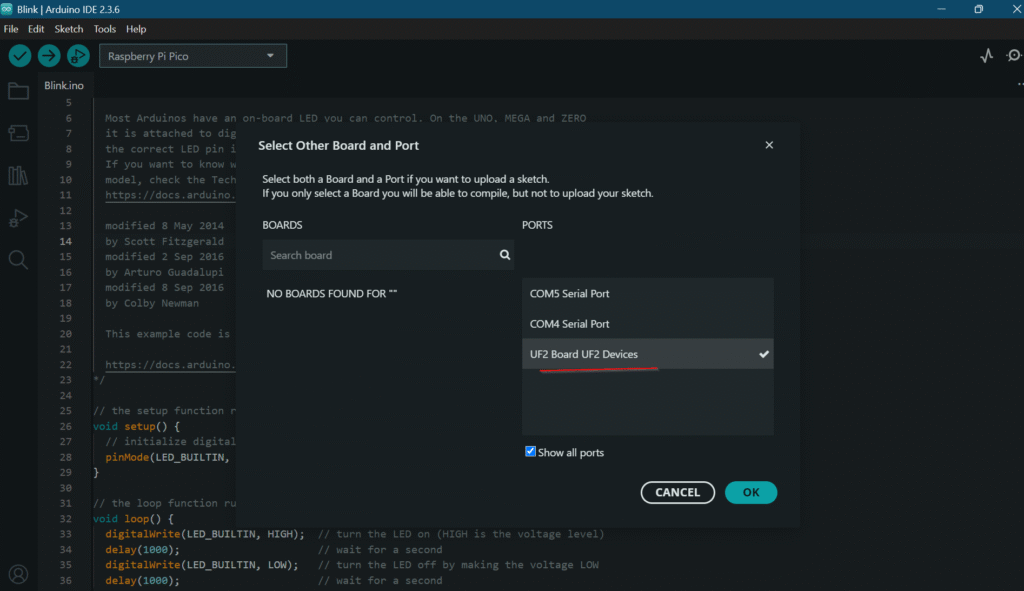Click line number 14 in the gutter
Viewport: 1024px width, 591px height.
[66, 242]
